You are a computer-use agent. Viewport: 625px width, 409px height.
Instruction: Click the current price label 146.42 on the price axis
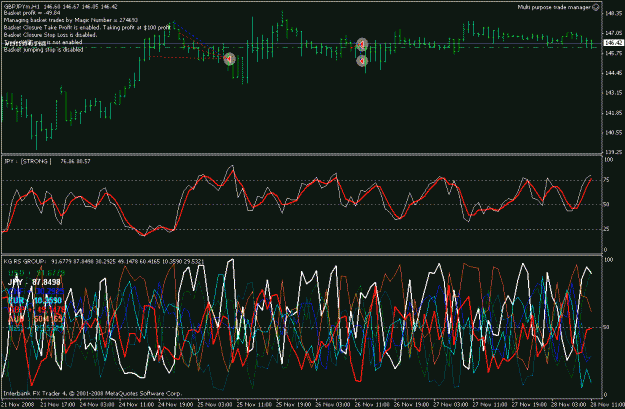[613, 43]
